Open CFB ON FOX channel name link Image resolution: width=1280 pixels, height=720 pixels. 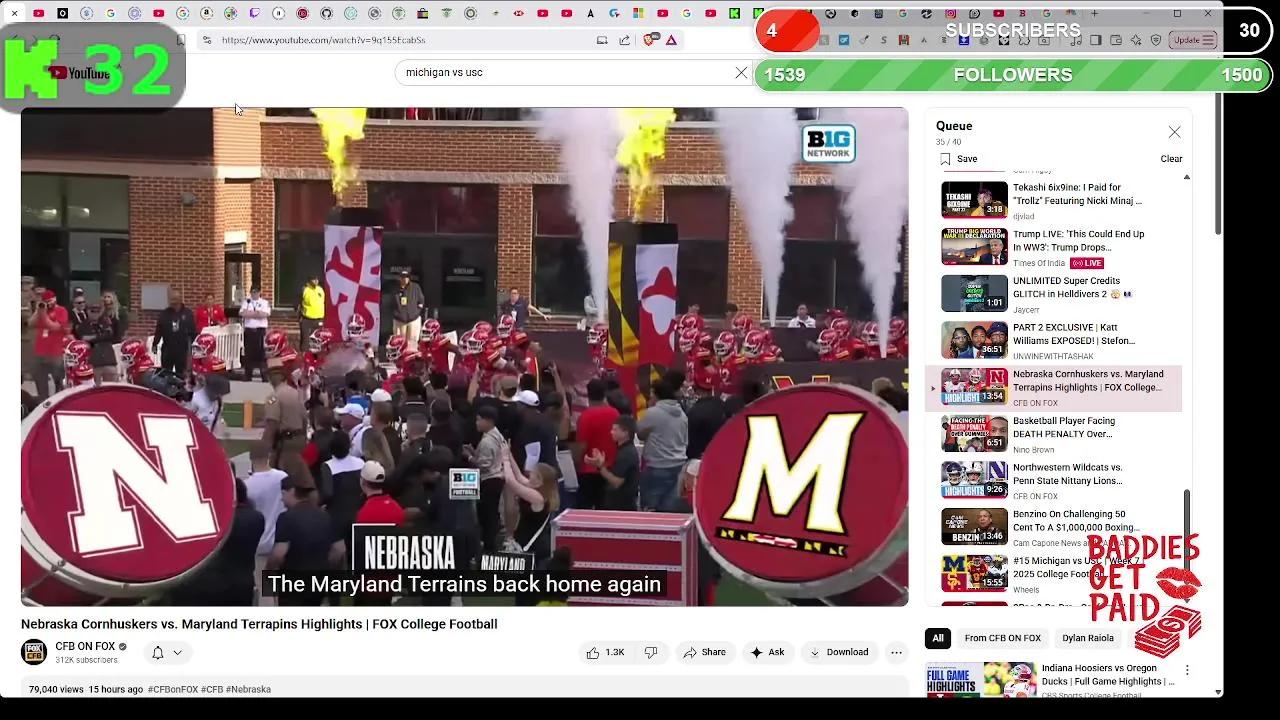tap(85, 646)
